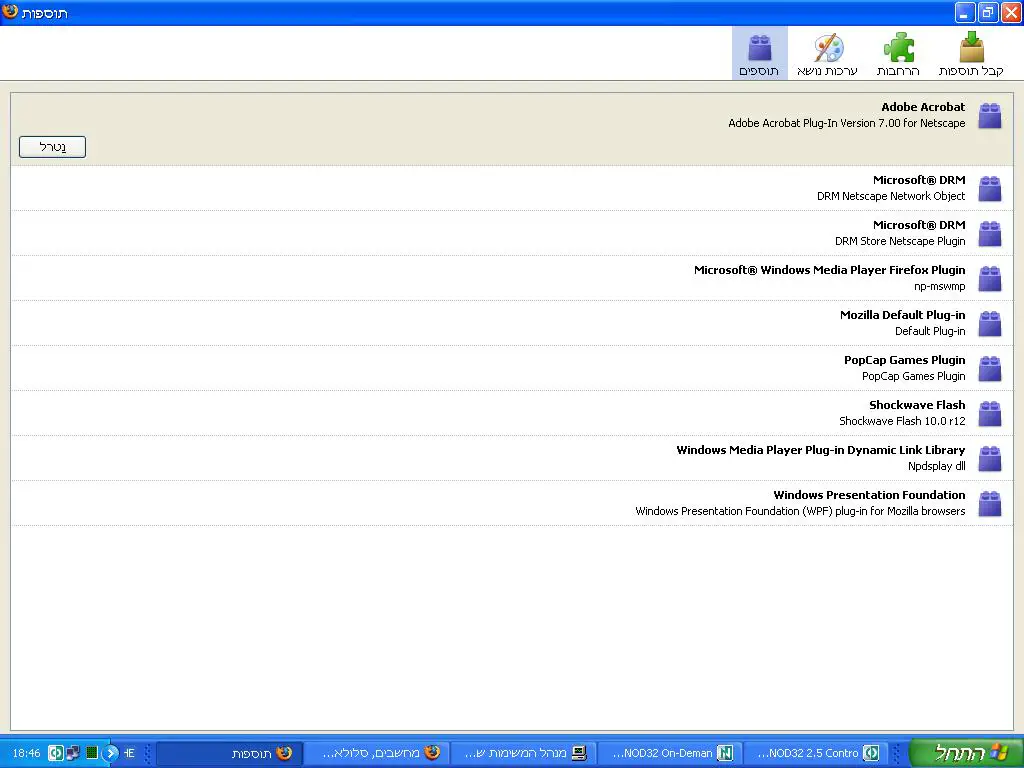Screen dimensions: 1024x768
Task: Switch to the Firefox מחשבים, סלולא taskbar window
Action: coord(376,753)
